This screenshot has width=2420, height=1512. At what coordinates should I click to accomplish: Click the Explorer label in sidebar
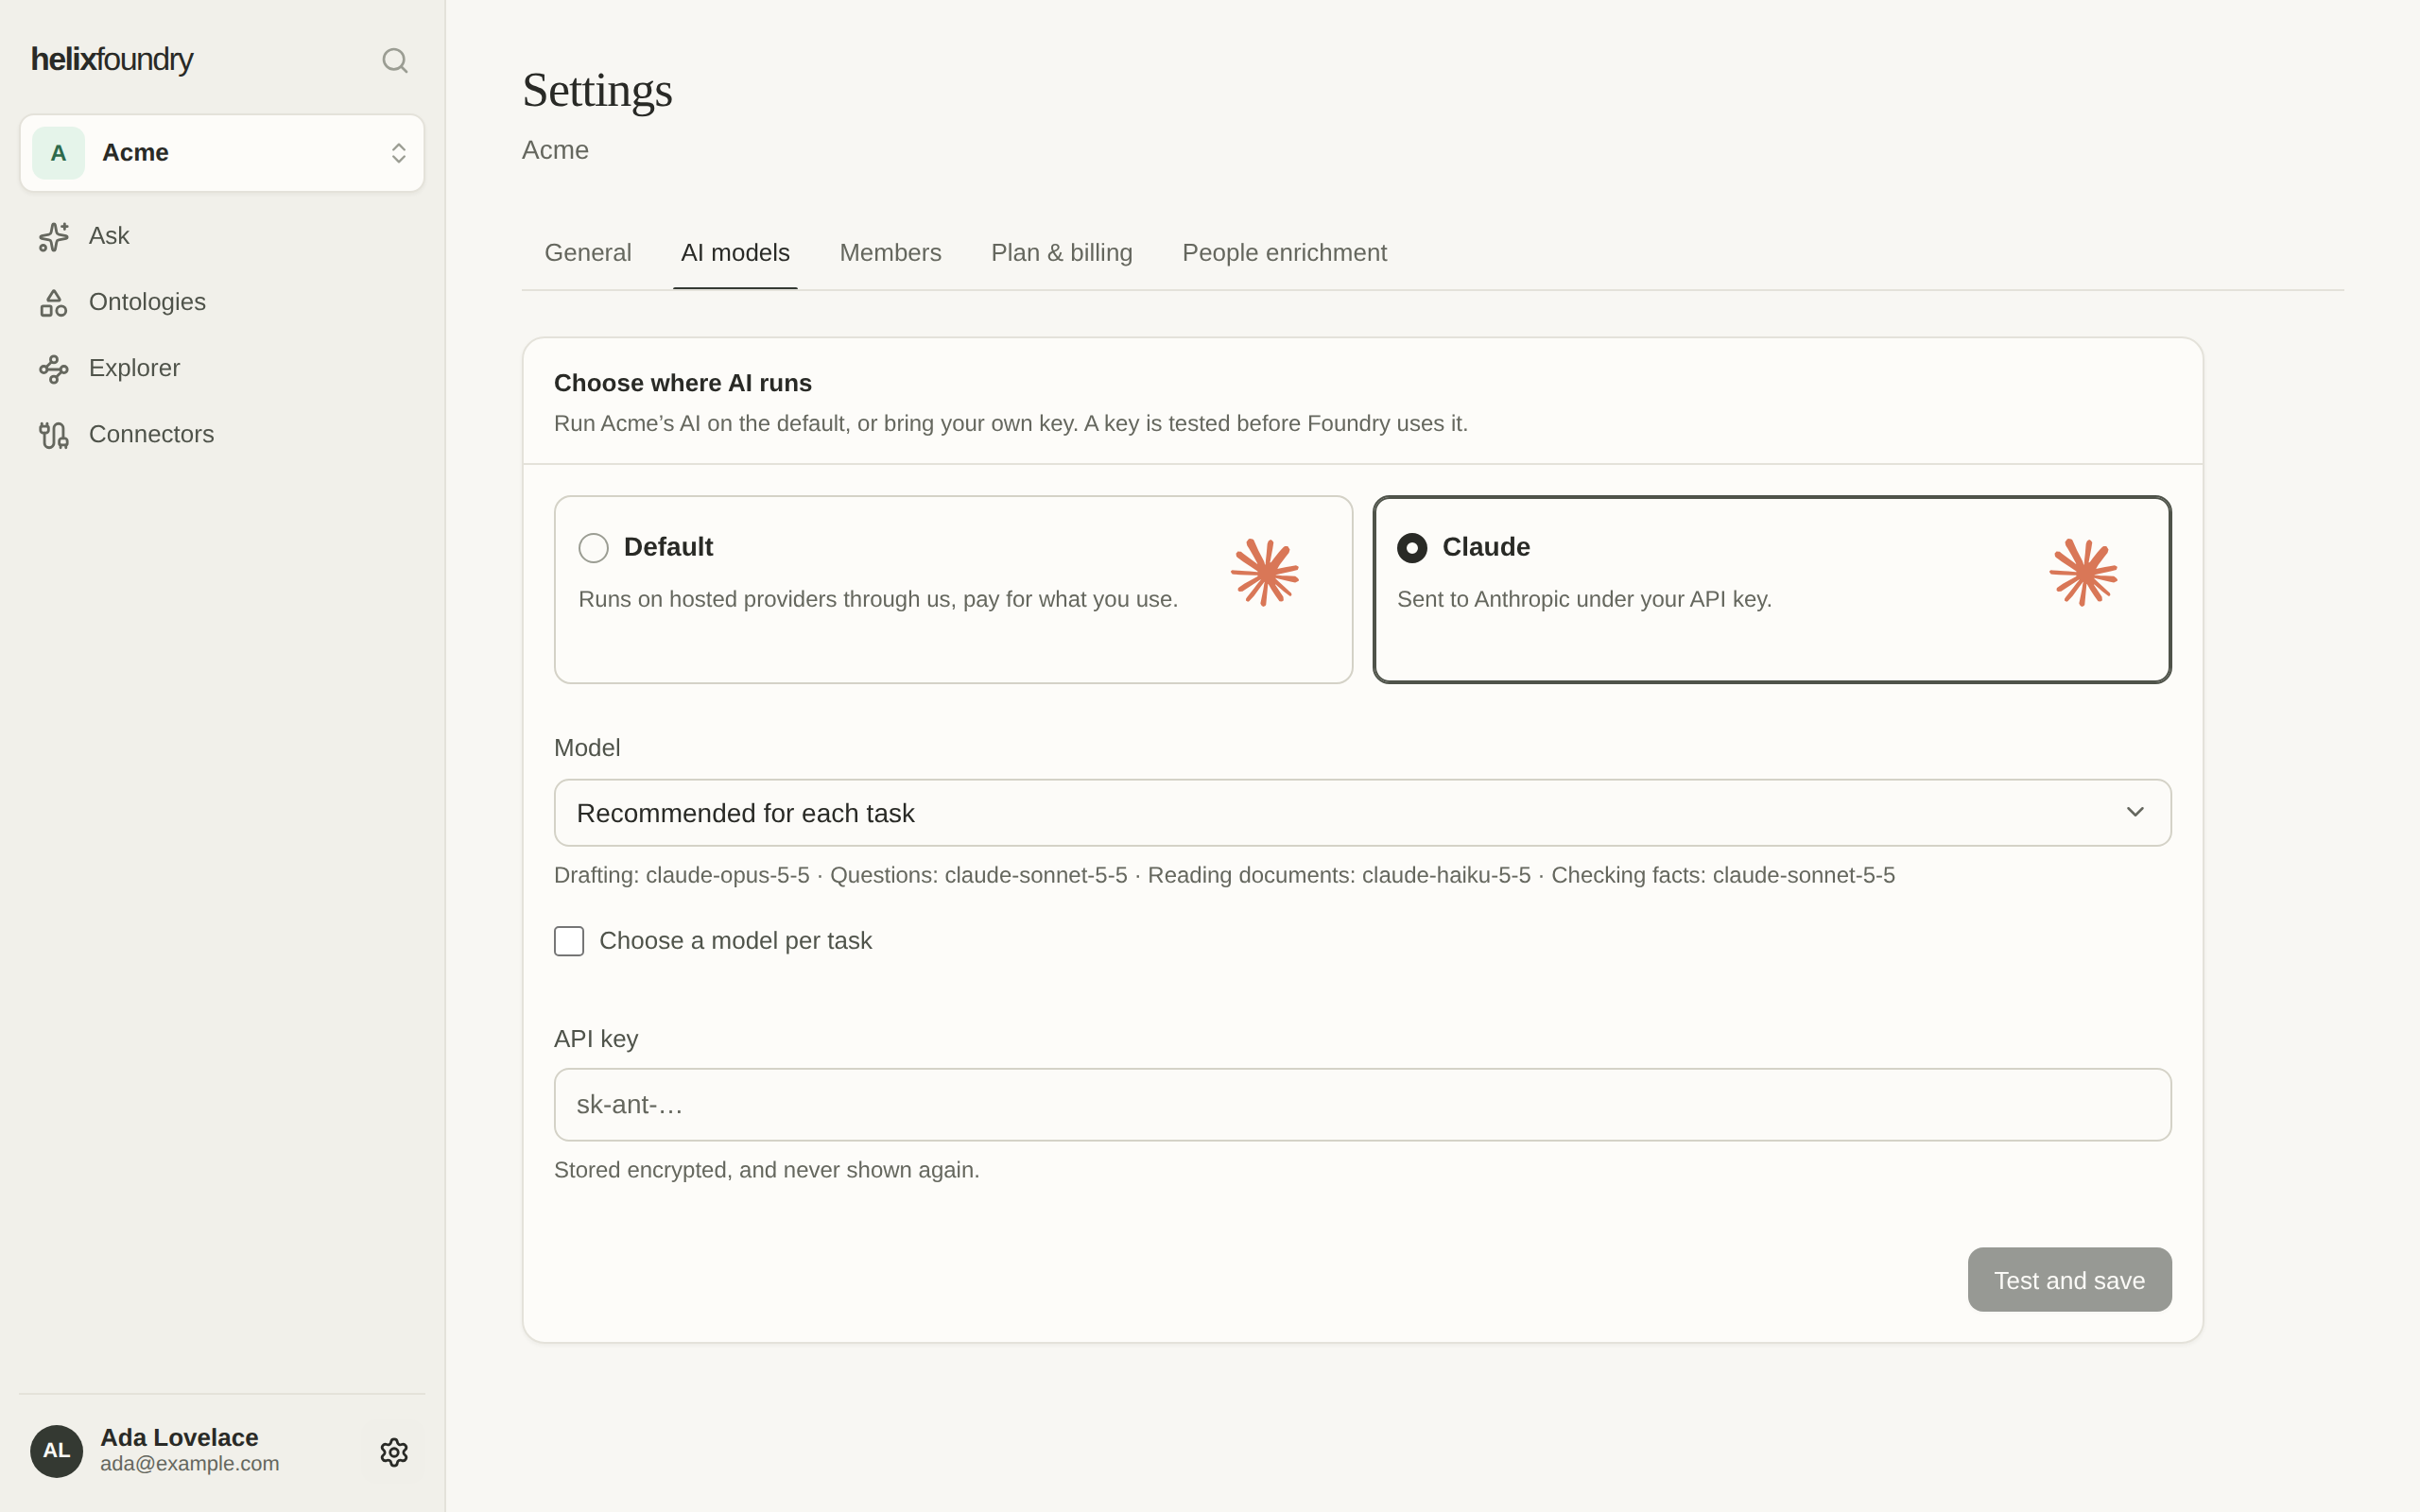point(134,368)
